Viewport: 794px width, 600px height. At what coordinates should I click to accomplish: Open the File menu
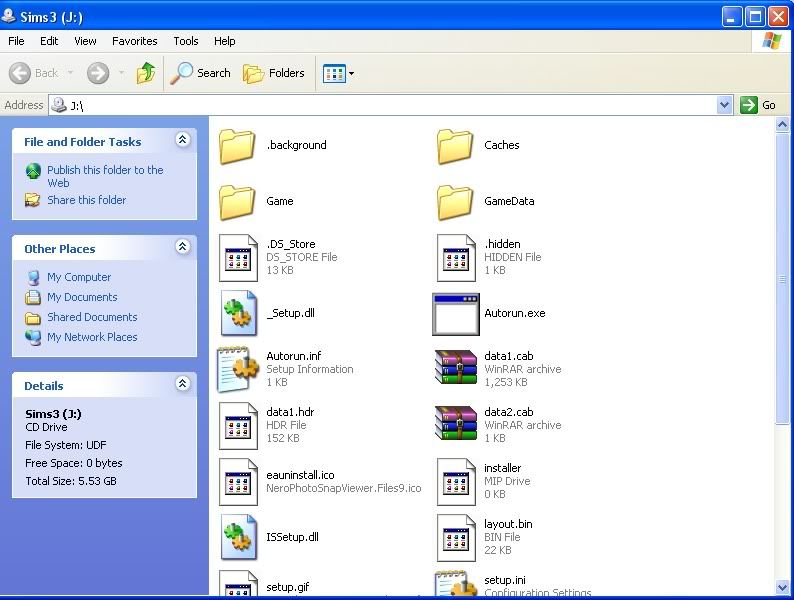(16, 41)
